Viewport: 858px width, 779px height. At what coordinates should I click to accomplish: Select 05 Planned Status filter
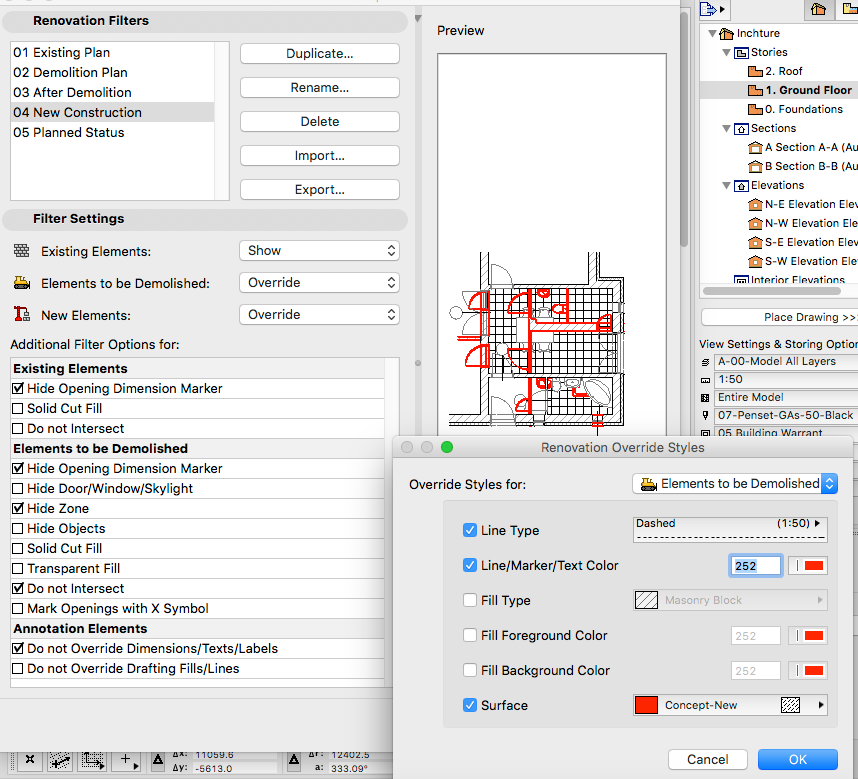113,132
